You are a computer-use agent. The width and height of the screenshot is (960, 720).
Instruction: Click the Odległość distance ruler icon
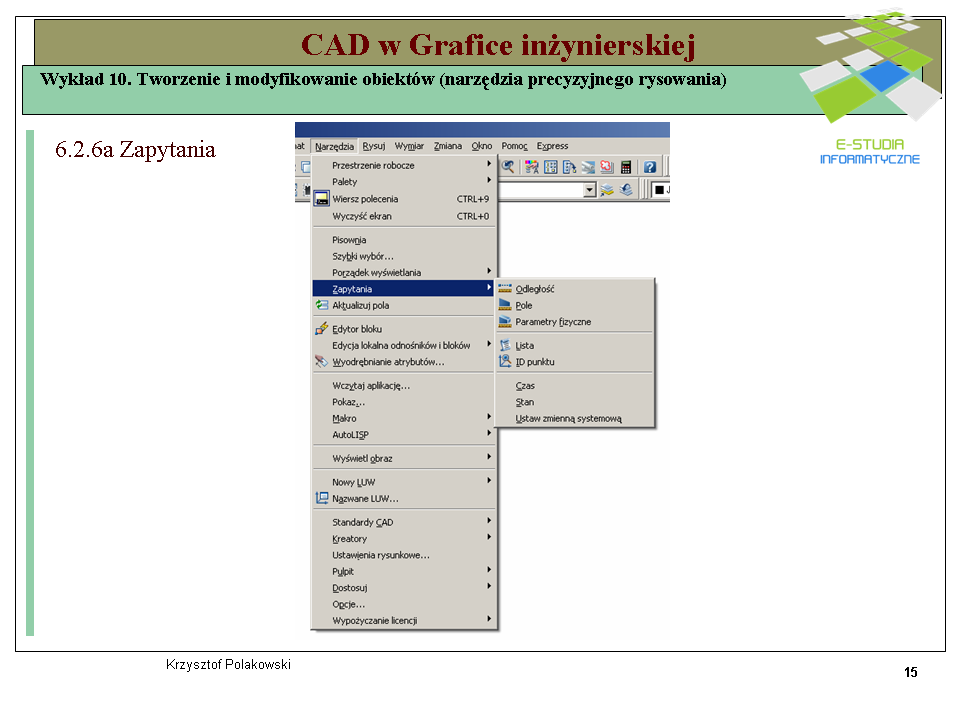[x=505, y=289]
